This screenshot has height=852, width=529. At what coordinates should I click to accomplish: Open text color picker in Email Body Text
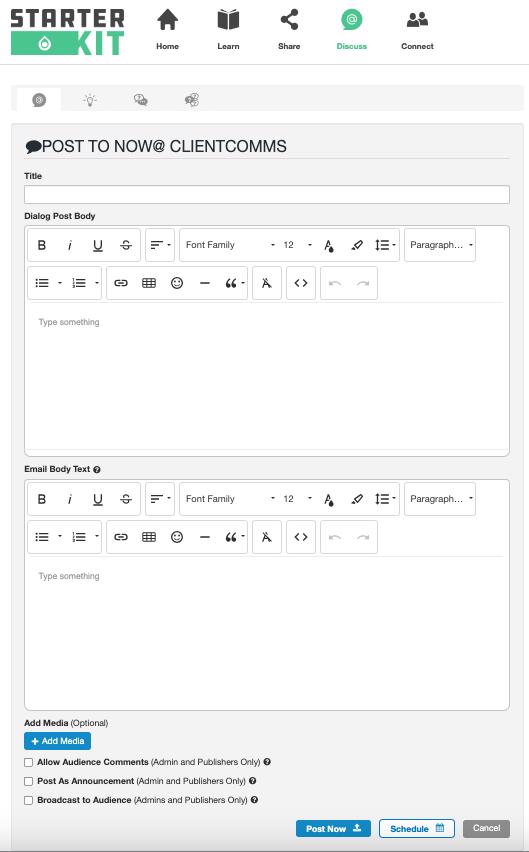point(329,499)
